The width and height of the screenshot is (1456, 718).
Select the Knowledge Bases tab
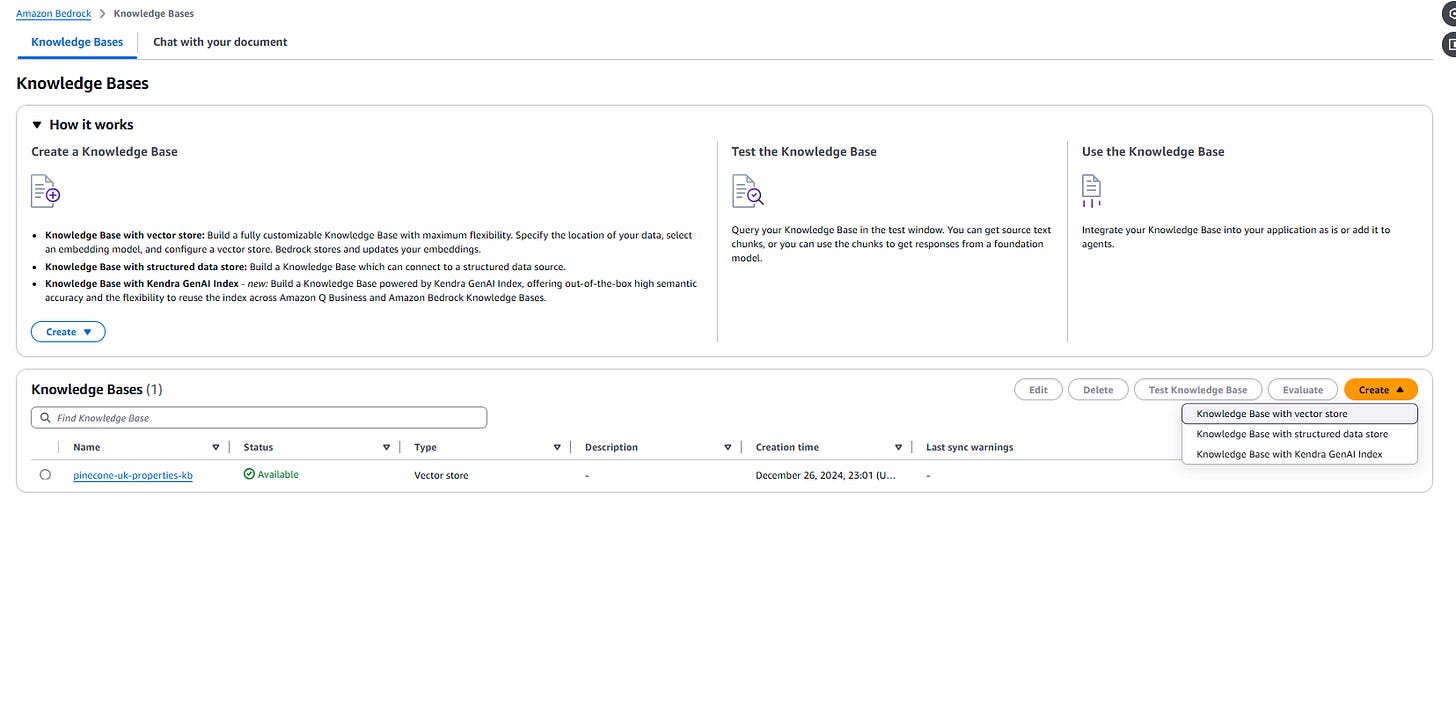coord(77,42)
